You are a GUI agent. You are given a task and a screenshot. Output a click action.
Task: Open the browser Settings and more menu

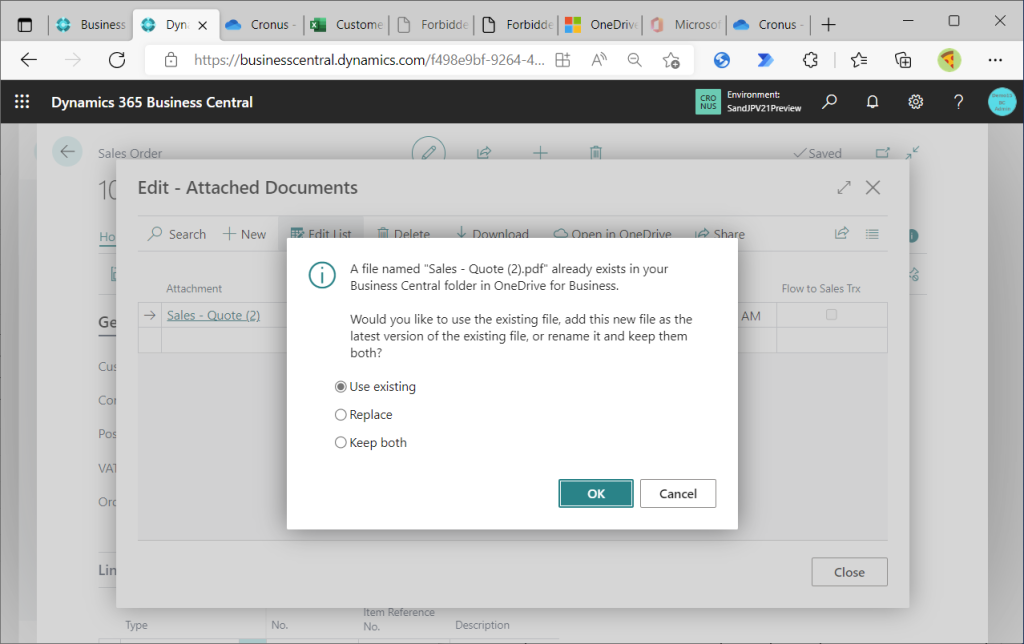(995, 60)
